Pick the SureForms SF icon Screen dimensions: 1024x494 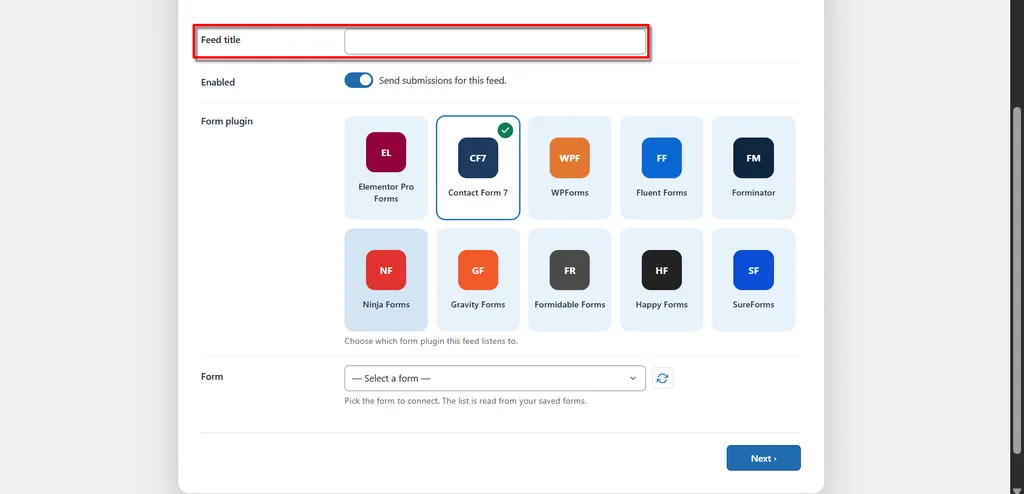[754, 270]
